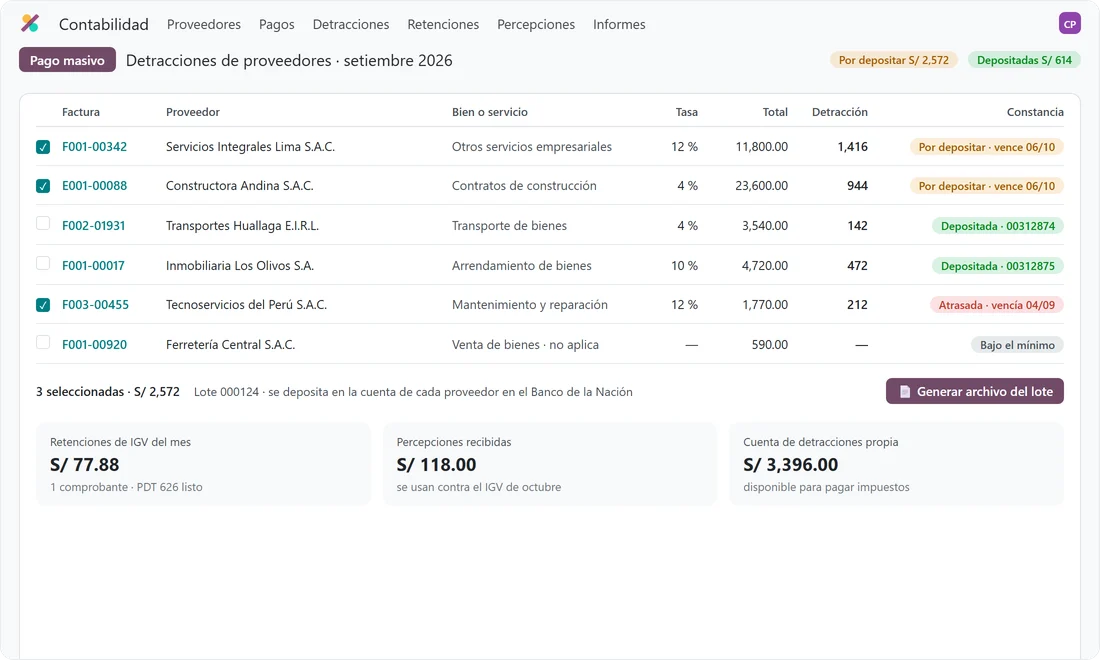Screen dimensions: 1100x660
Task: Click the 3 seleccionadas · S/ 2,572 summary
Action: (108, 392)
